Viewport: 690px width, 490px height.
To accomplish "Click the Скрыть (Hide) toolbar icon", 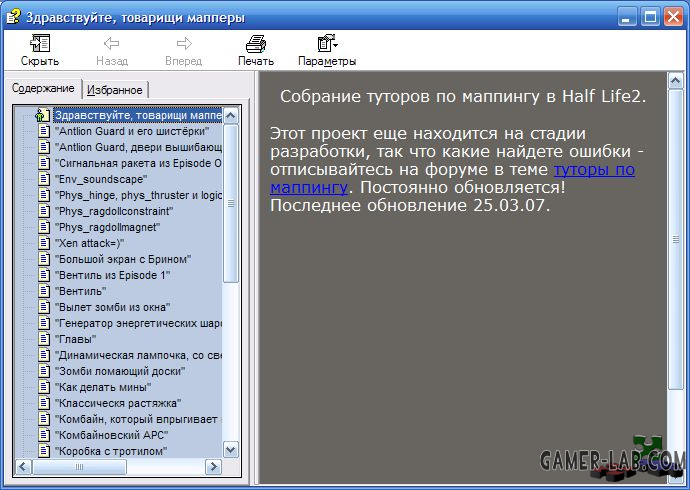I will (x=40, y=43).
